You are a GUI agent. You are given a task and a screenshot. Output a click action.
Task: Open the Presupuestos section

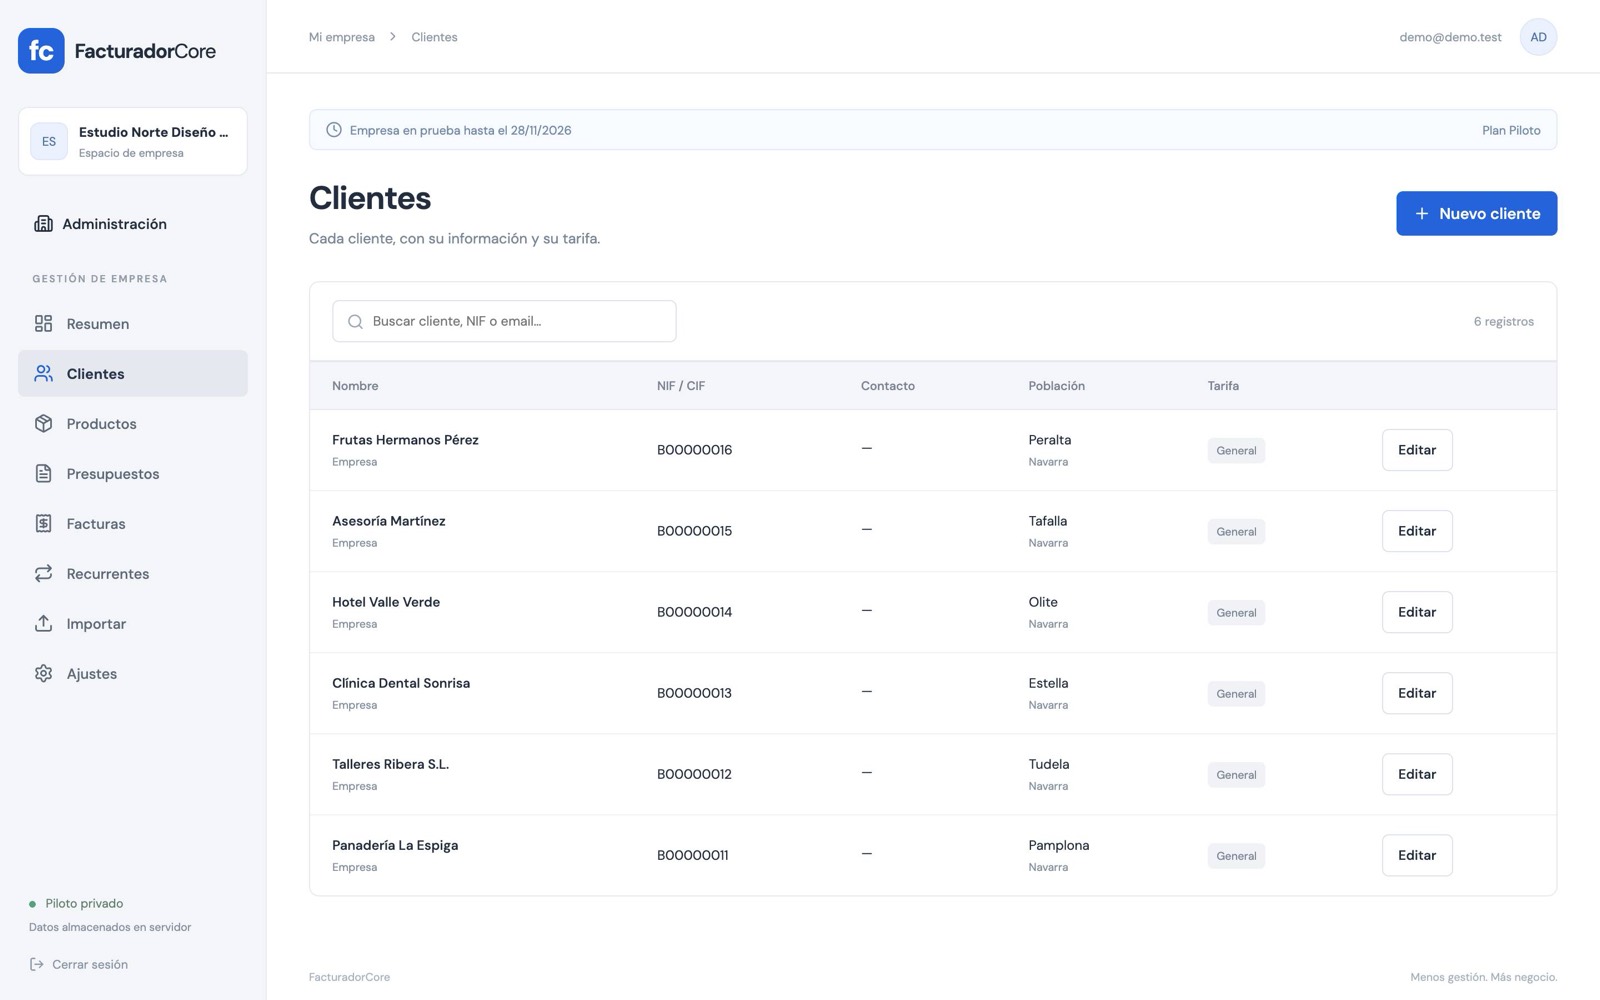click(x=133, y=473)
